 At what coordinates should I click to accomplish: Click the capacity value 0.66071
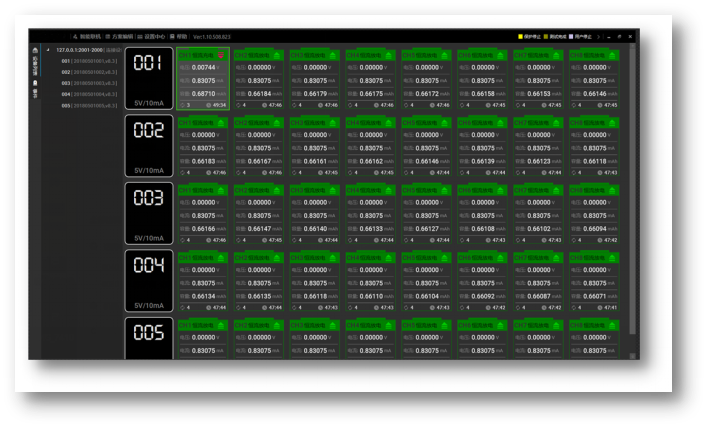[595, 297]
